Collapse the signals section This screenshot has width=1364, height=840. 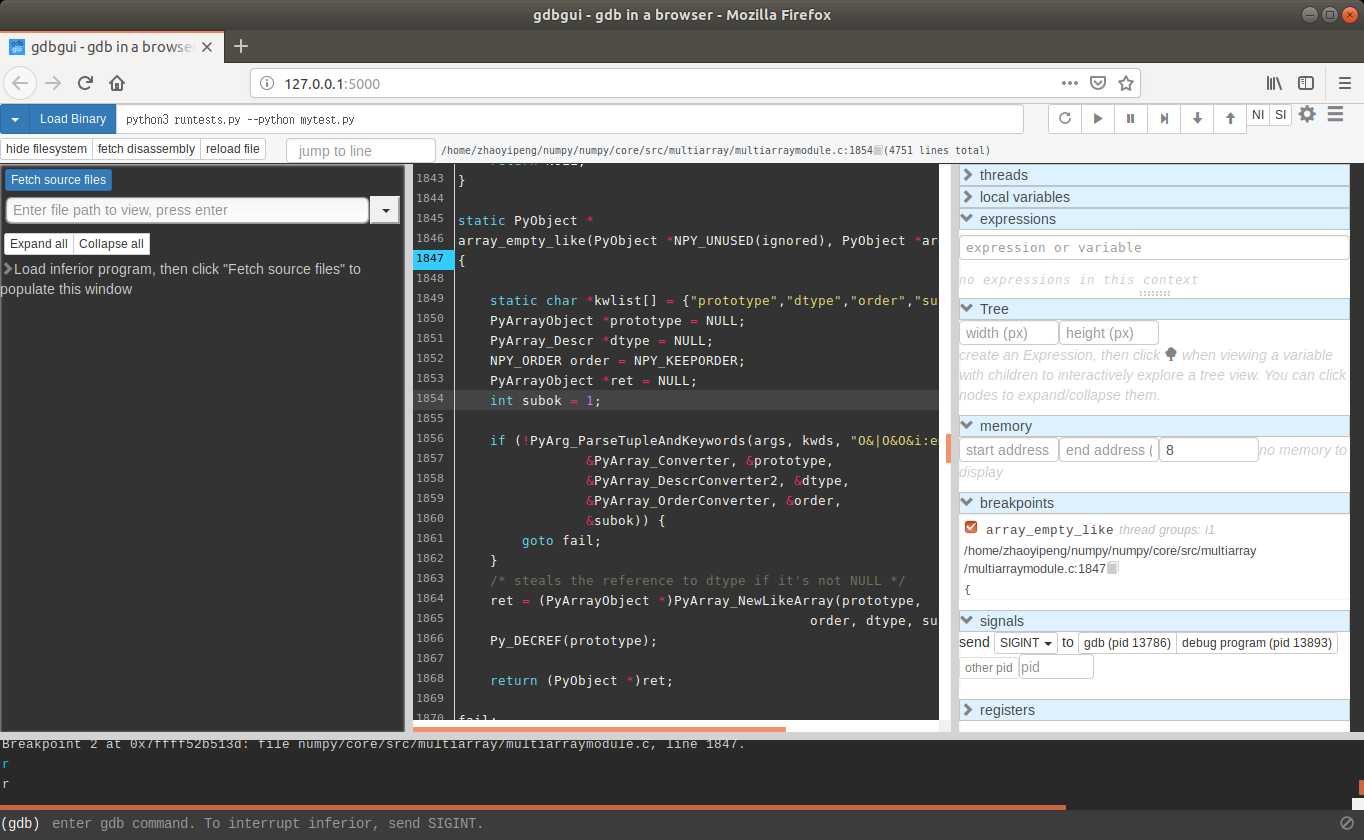click(x=1154, y=621)
